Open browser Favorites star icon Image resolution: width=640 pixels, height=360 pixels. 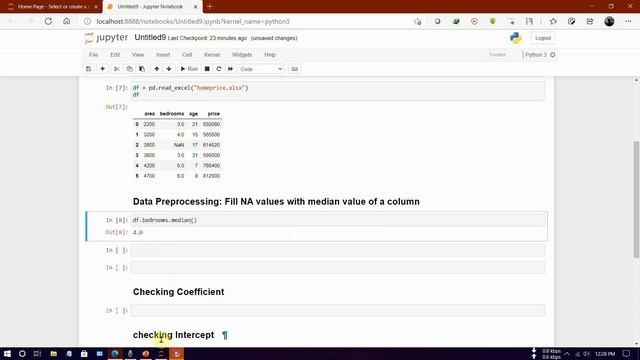point(553,21)
